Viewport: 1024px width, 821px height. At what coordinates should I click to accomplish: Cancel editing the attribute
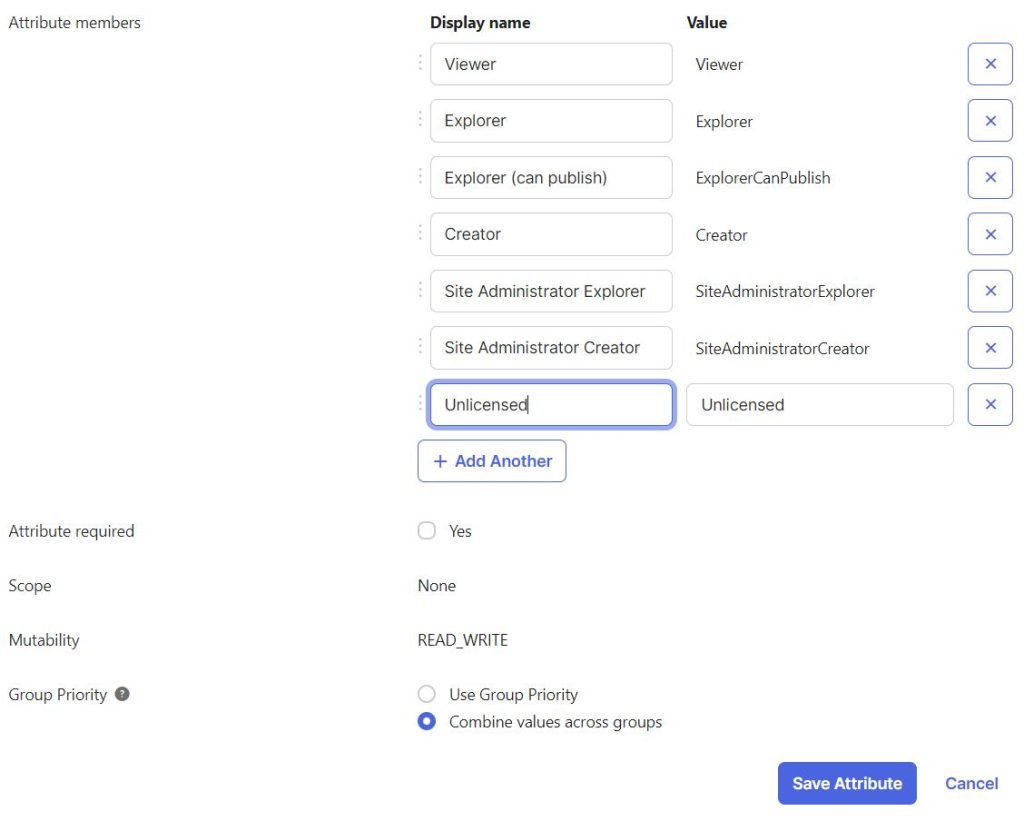(971, 783)
